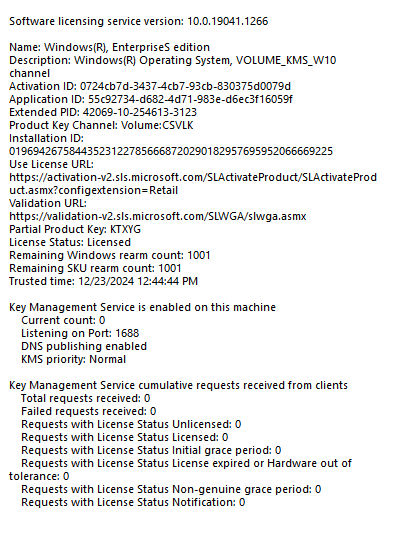This screenshot has width=394, height=538.
Task: Click the DNS publishing enabled line
Action: tap(84, 346)
